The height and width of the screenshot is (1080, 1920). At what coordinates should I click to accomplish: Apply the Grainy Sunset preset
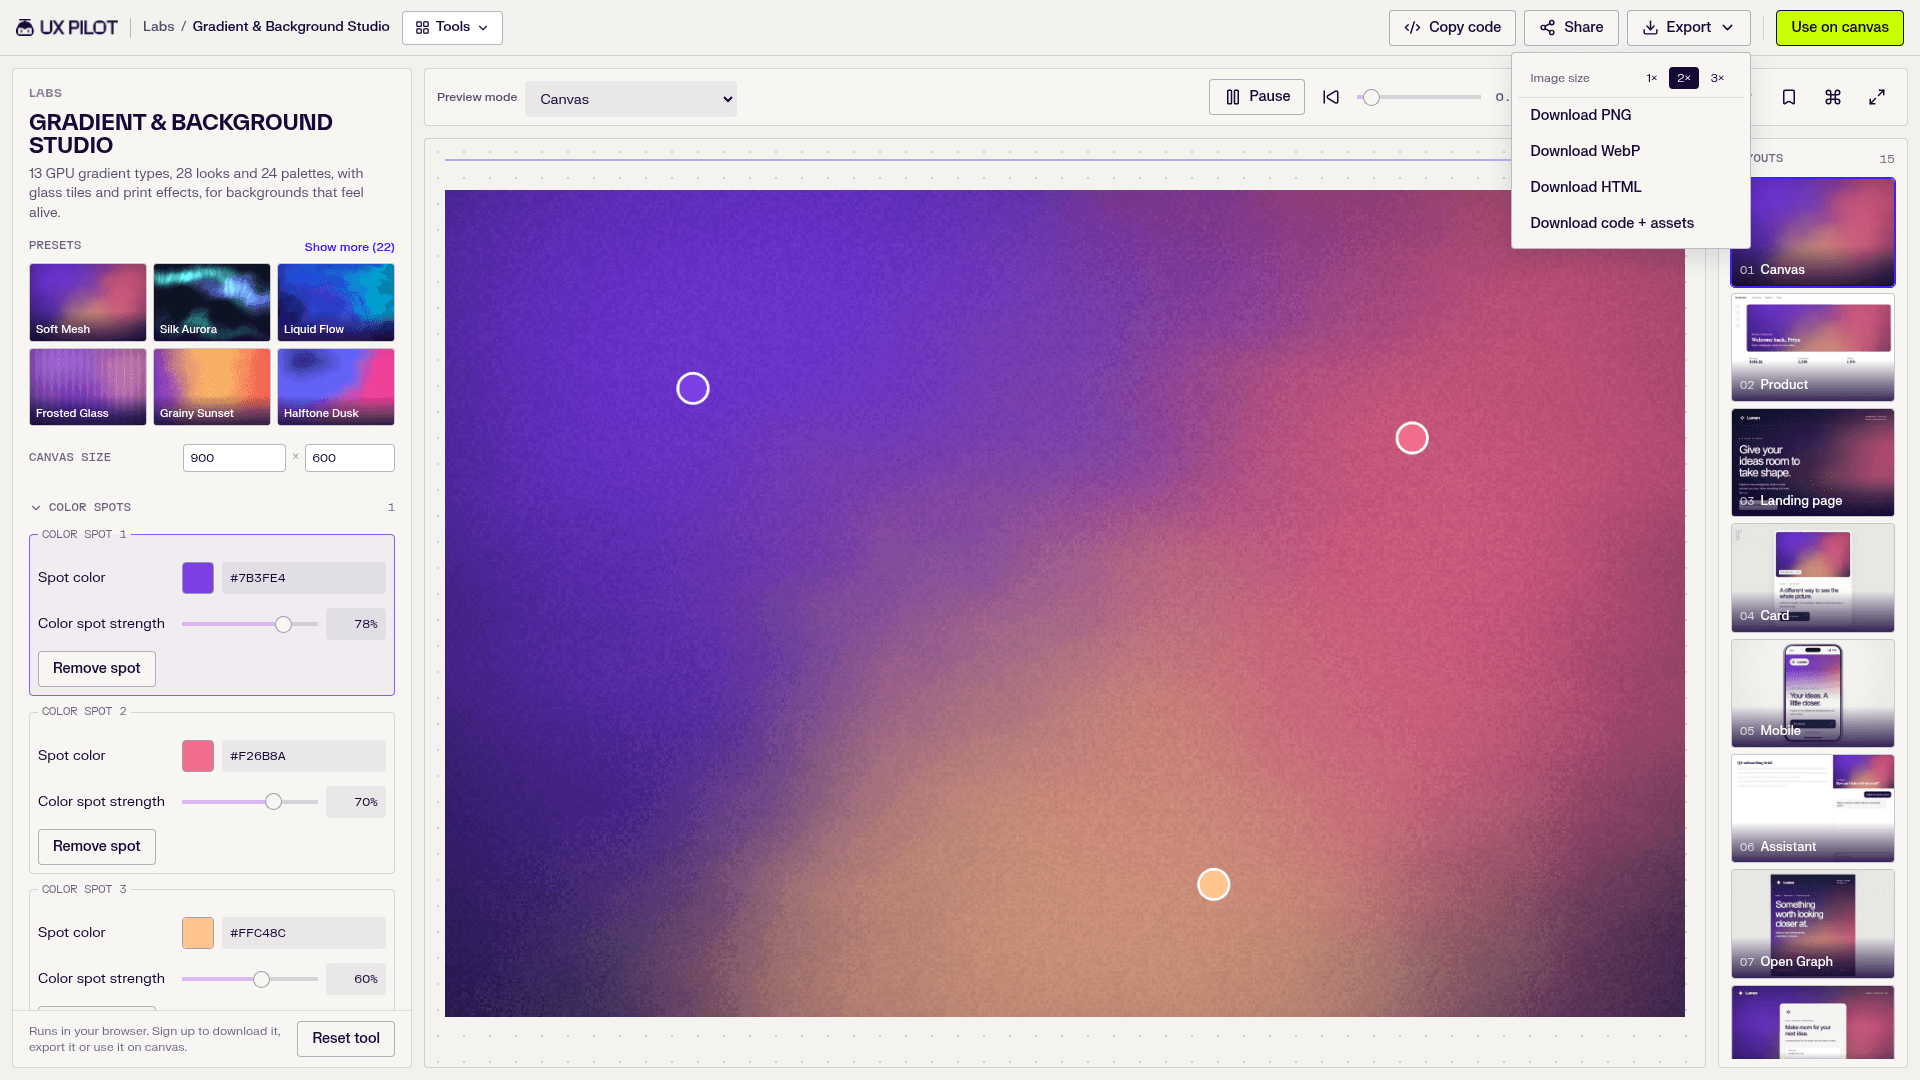[212, 387]
